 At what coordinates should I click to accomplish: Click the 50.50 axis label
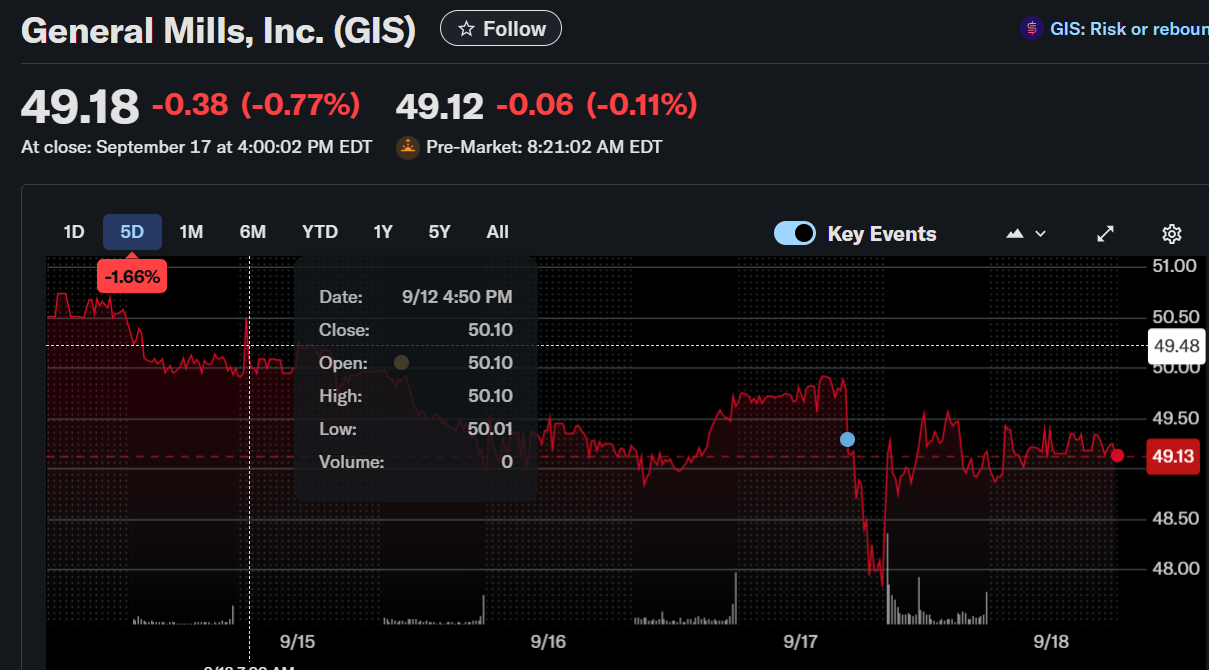pyautogui.click(x=1174, y=317)
